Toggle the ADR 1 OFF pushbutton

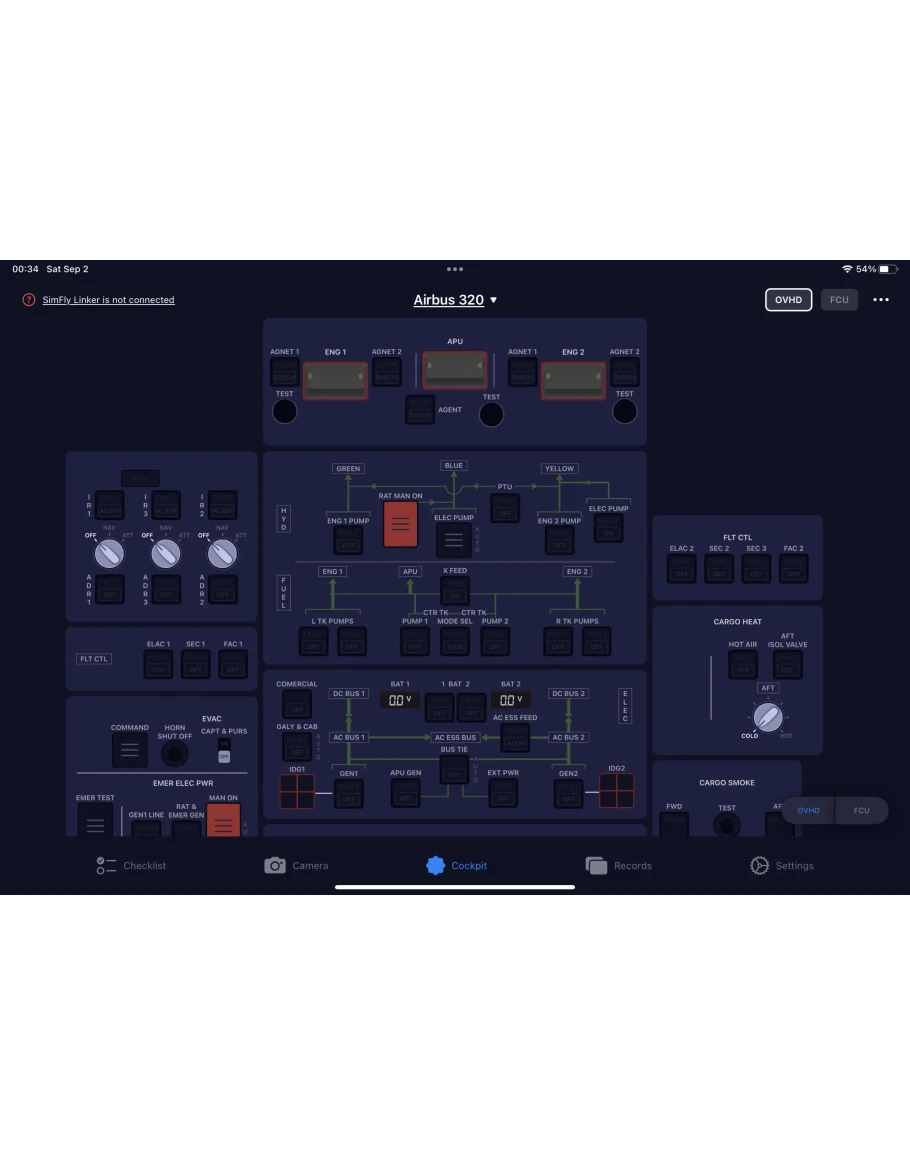click(109, 589)
